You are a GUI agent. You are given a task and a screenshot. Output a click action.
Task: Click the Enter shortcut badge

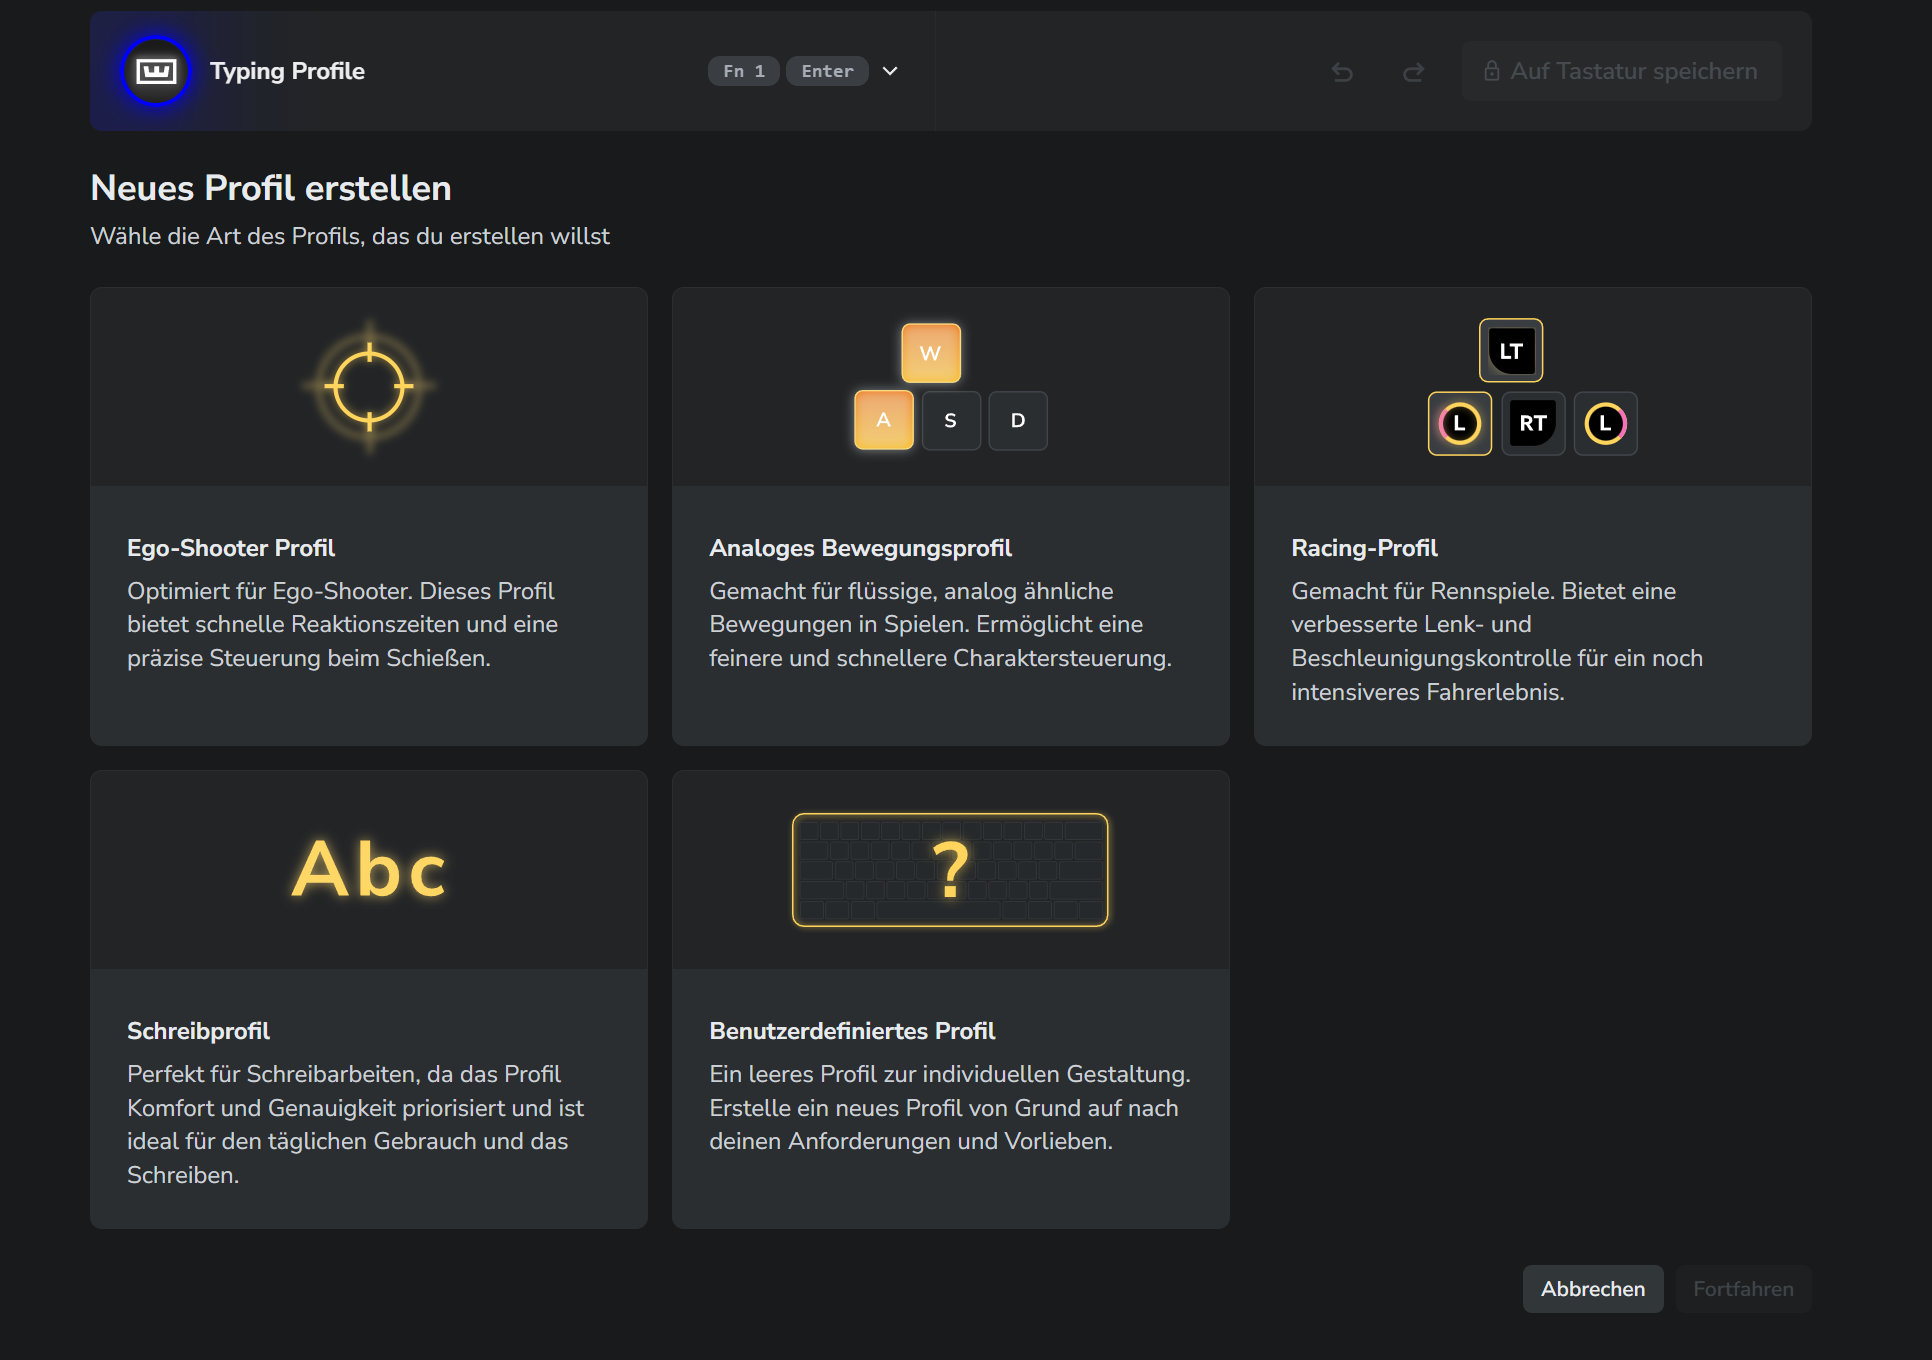pyautogui.click(x=827, y=71)
